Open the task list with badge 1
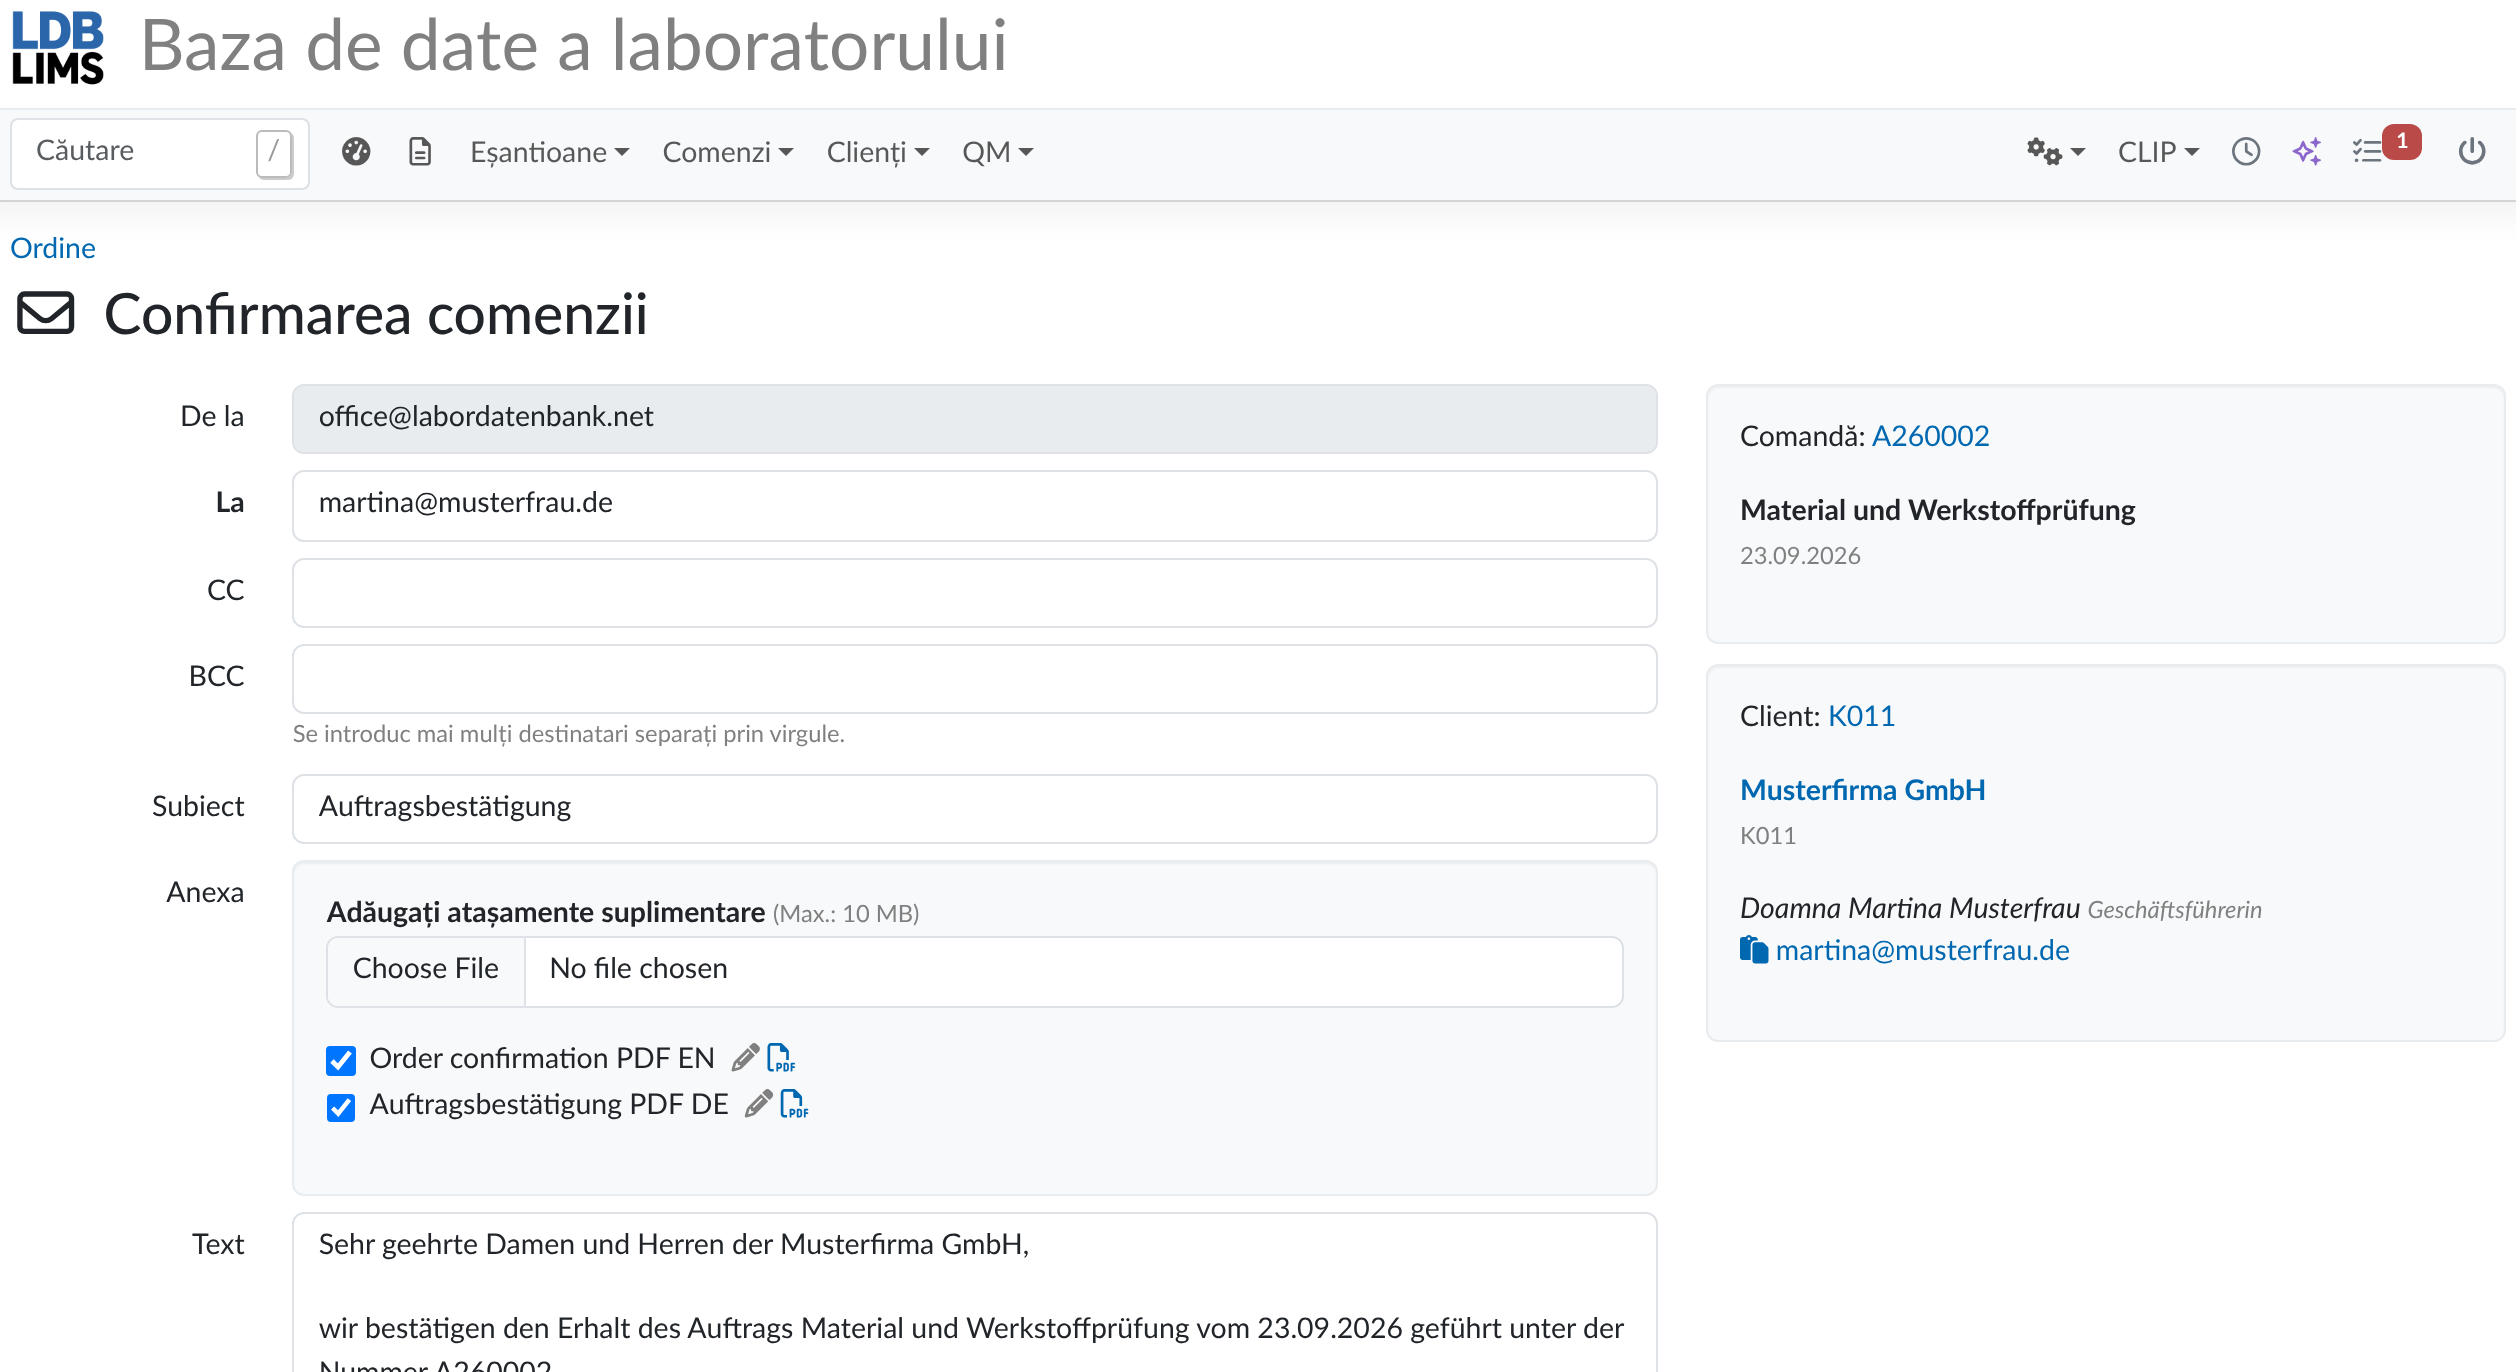 click(2384, 148)
